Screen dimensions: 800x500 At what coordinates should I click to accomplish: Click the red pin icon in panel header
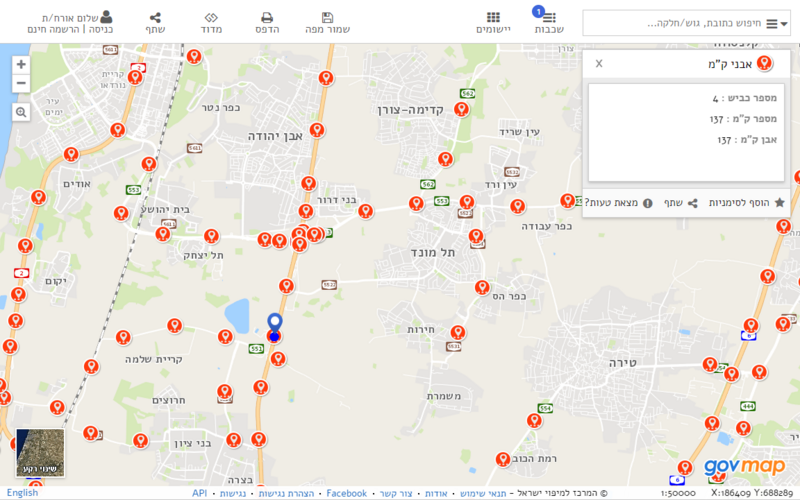coord(764,63)
